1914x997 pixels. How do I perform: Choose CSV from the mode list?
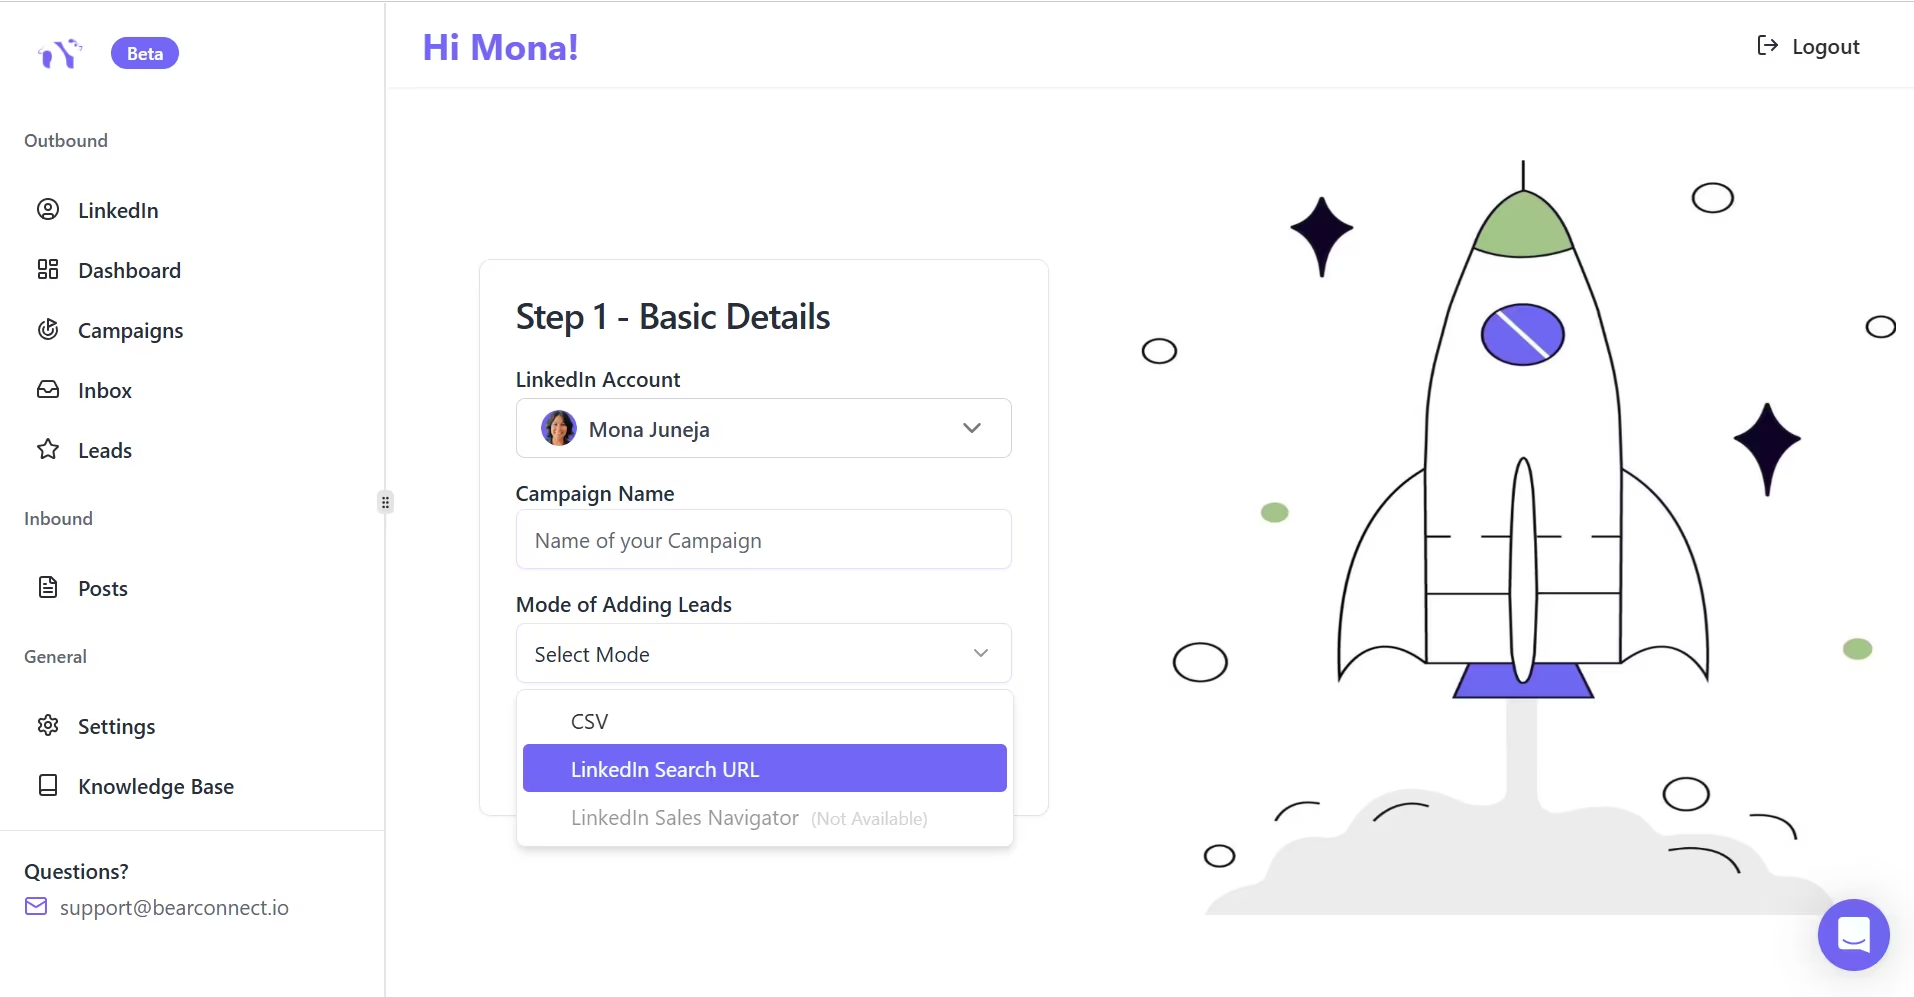click(x=590, y=722)
